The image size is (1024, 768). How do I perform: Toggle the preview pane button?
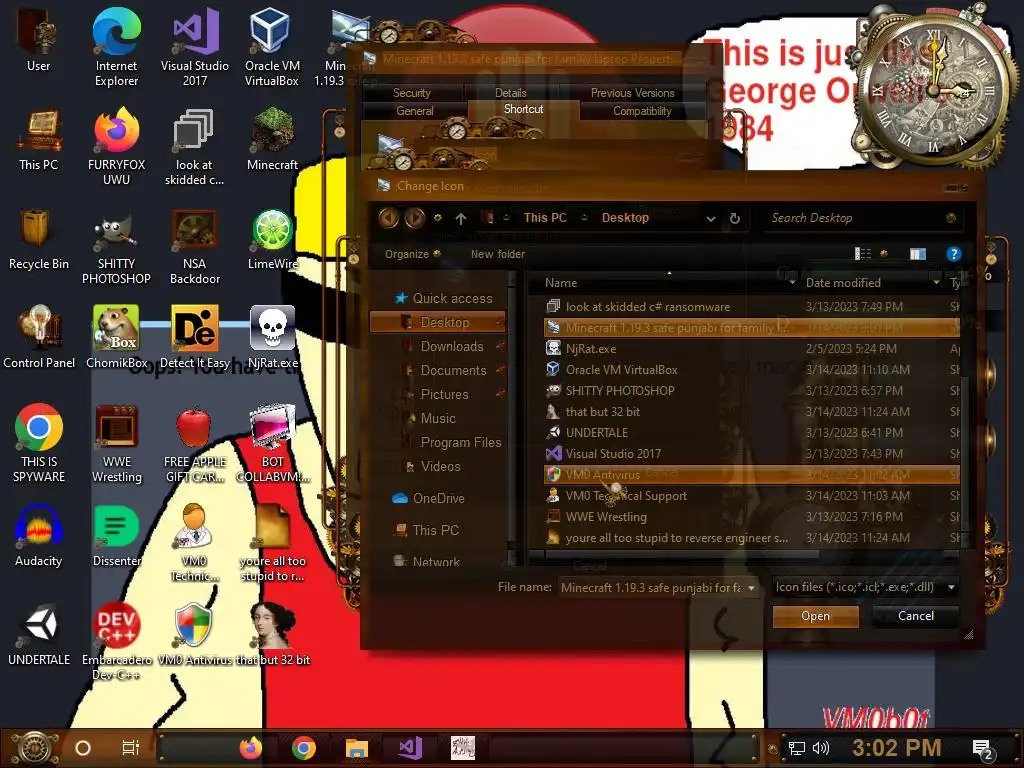pyautogui.click(x=918, y=254)
